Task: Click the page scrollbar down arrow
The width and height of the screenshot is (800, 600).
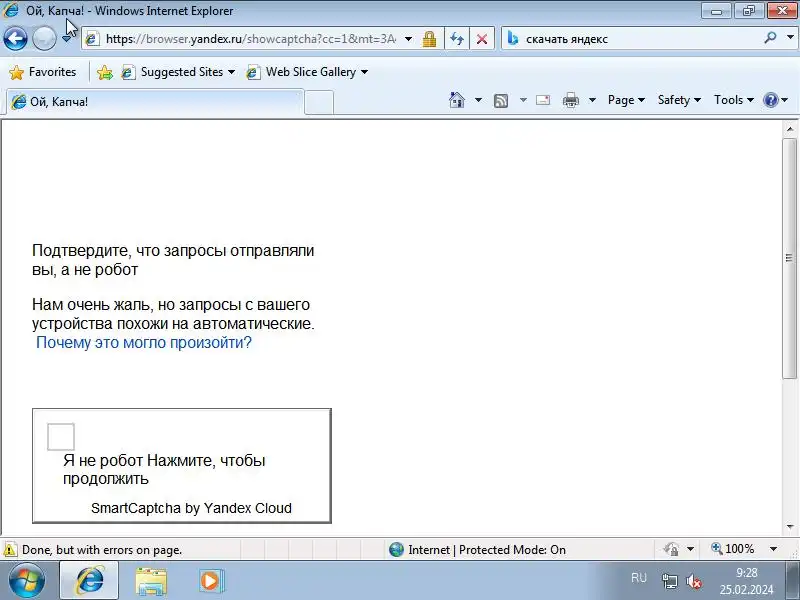Action: tap(790, 527)
